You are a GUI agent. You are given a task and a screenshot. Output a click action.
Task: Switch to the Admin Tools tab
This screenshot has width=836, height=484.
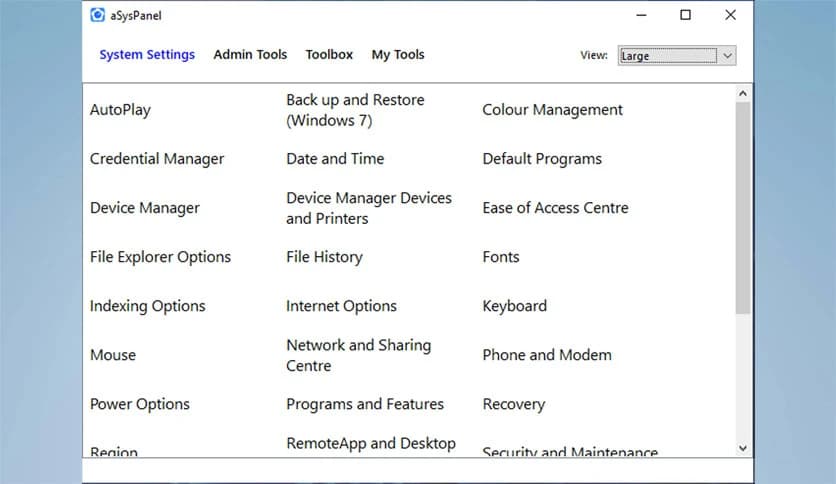[250, 55]
